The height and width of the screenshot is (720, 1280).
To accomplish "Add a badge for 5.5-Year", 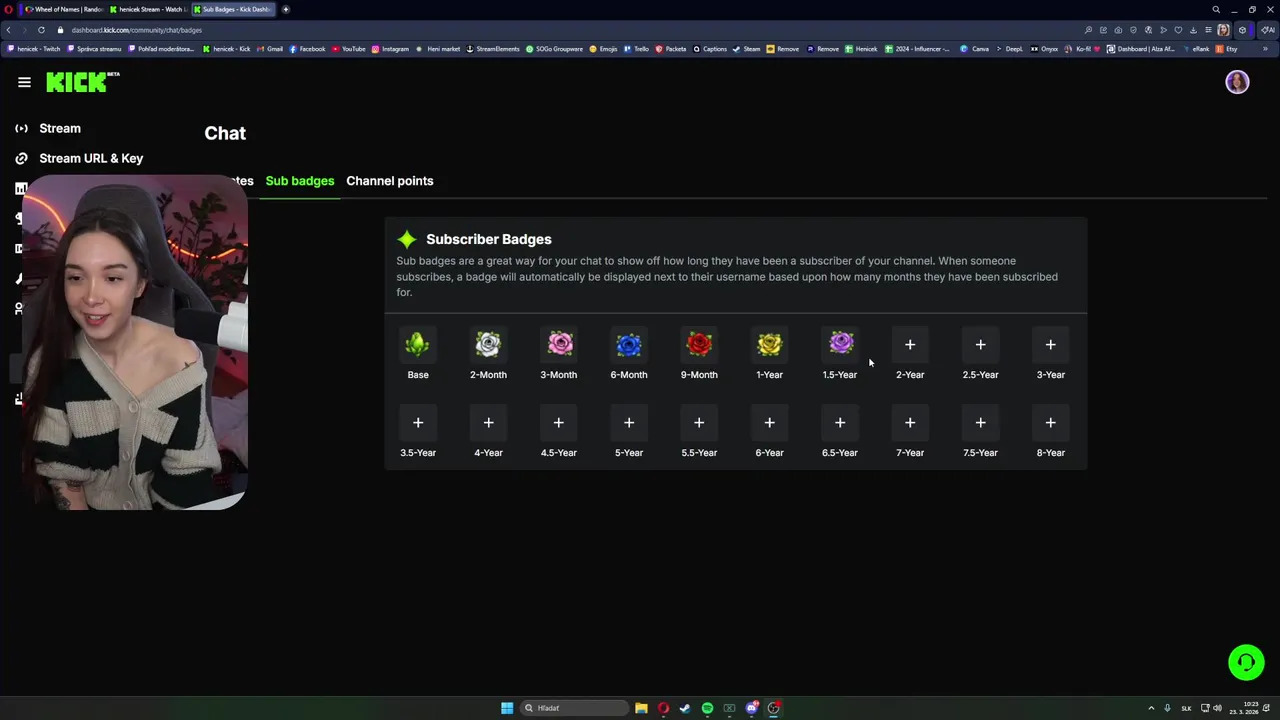I will click(x=699, y=423).
